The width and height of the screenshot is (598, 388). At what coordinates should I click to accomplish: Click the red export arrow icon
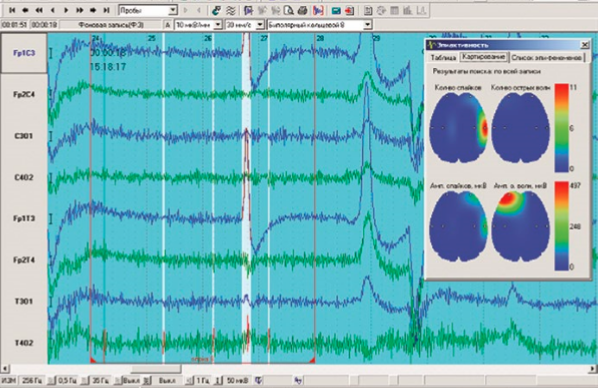(349, 10)
